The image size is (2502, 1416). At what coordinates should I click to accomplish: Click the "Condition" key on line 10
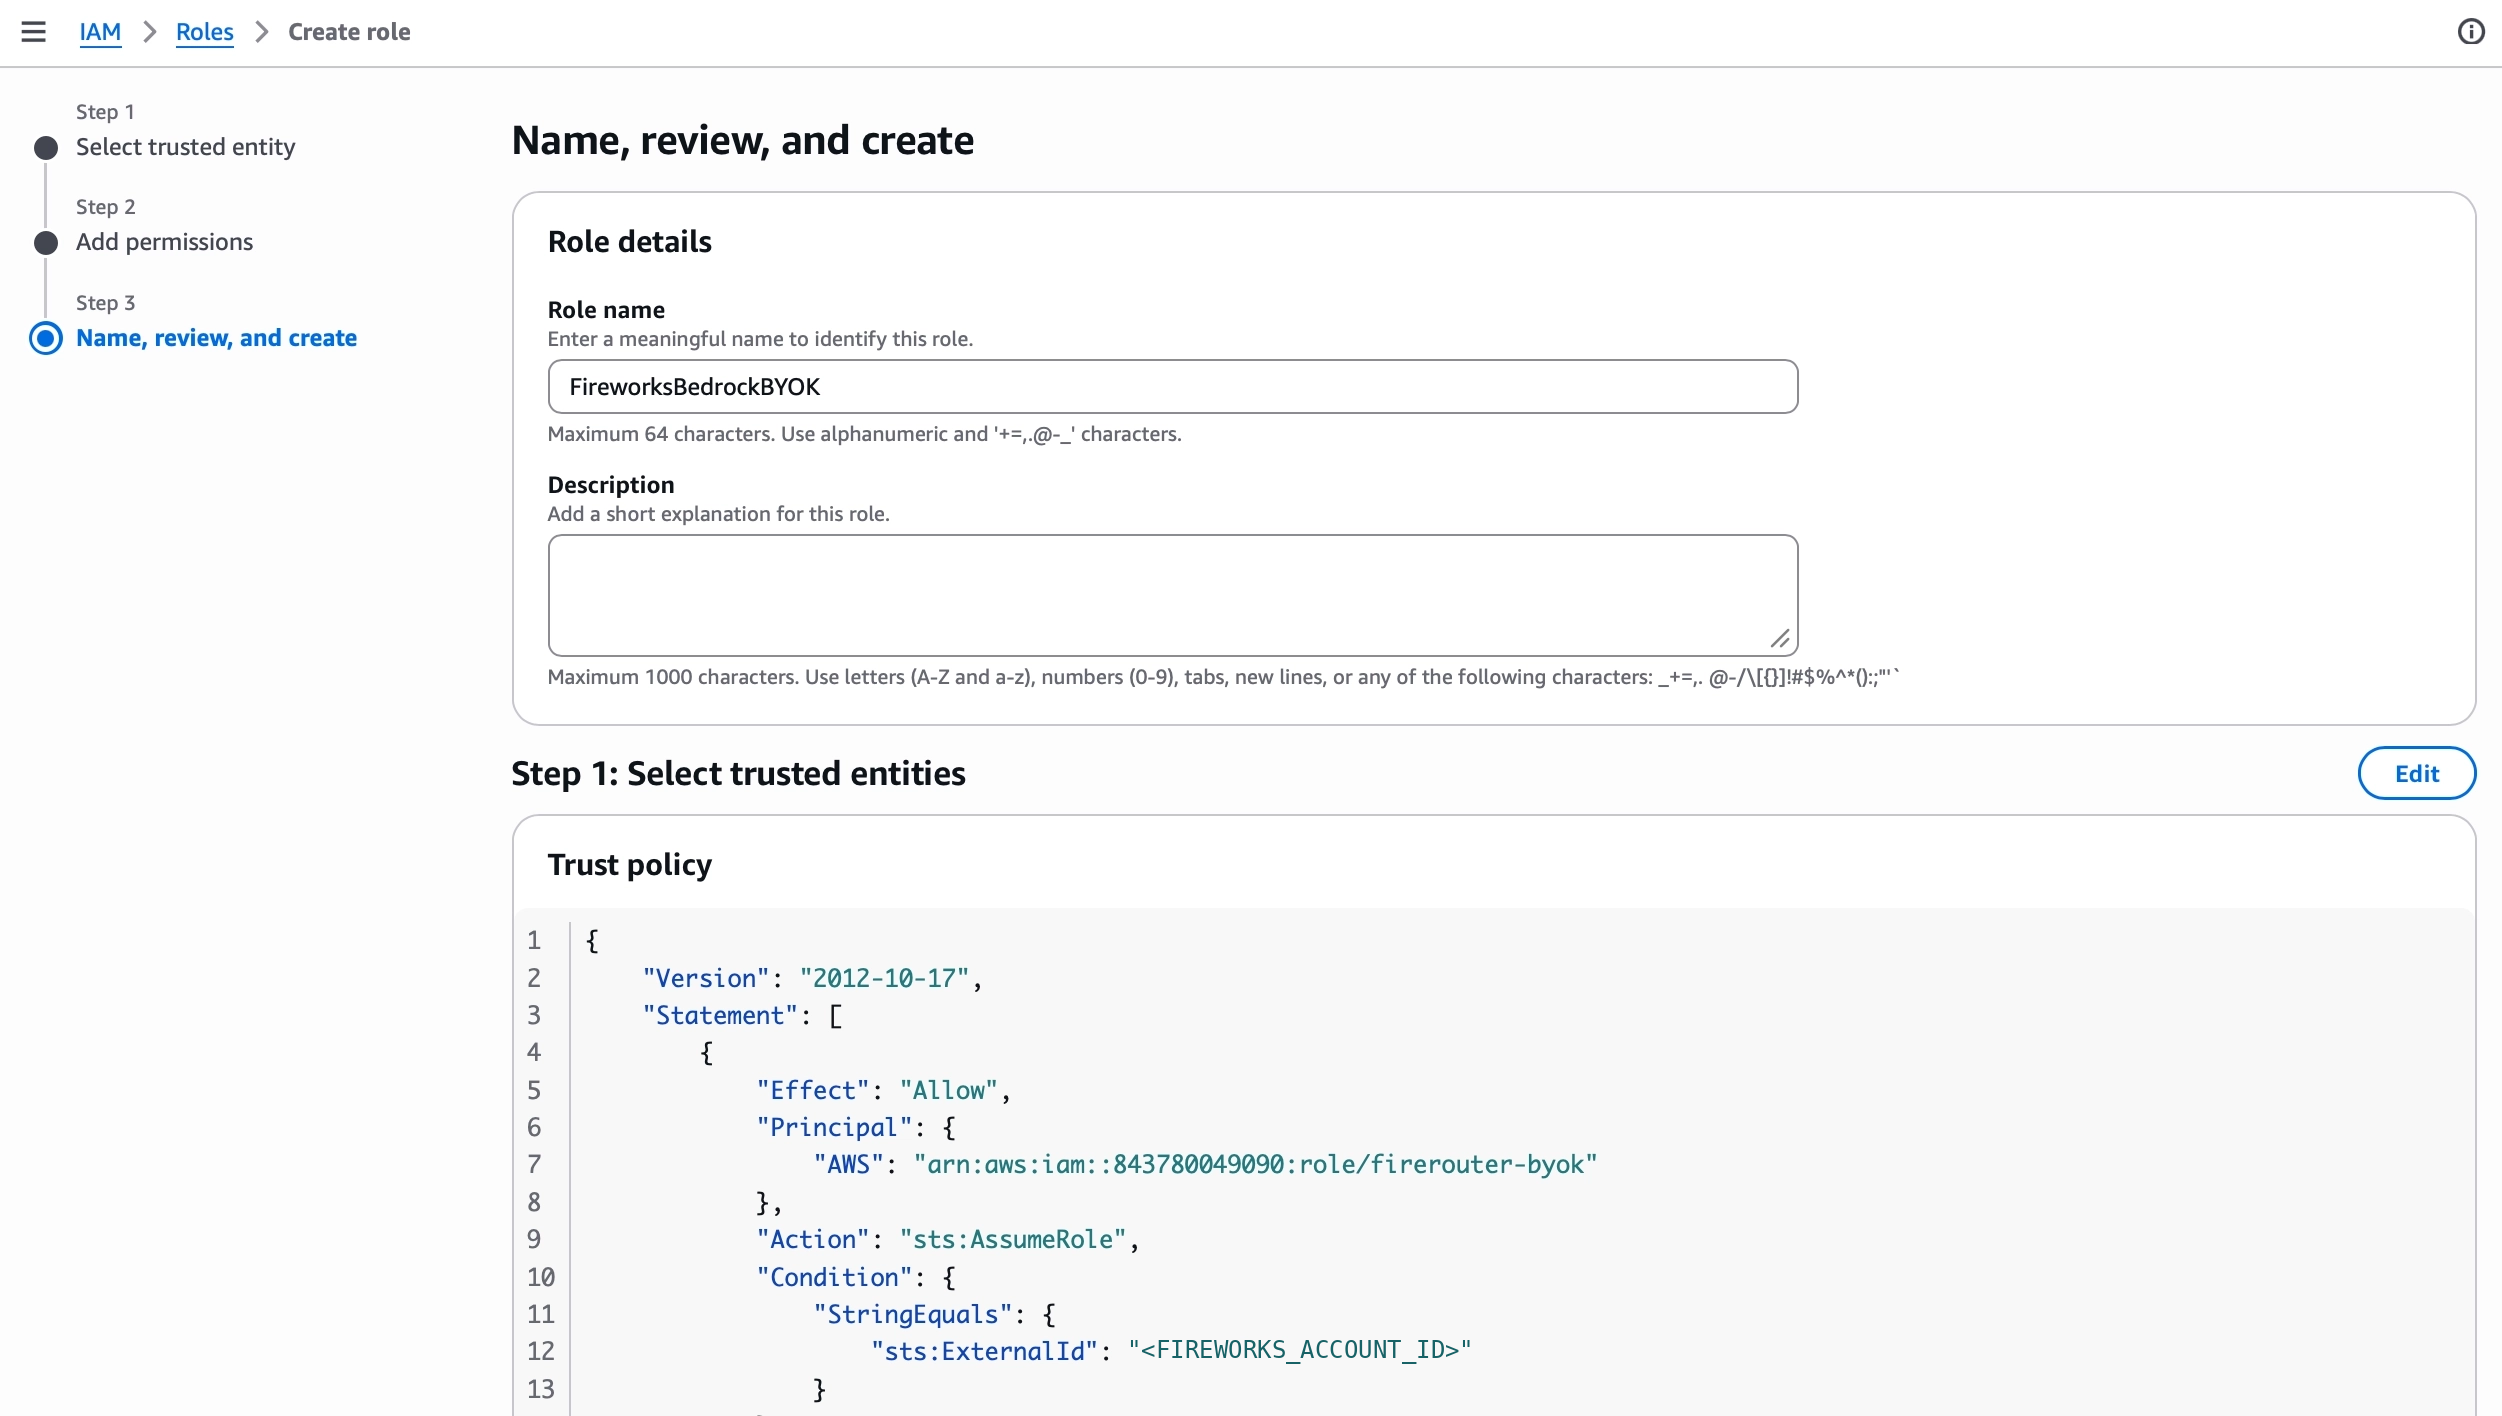pos(834,1277)
